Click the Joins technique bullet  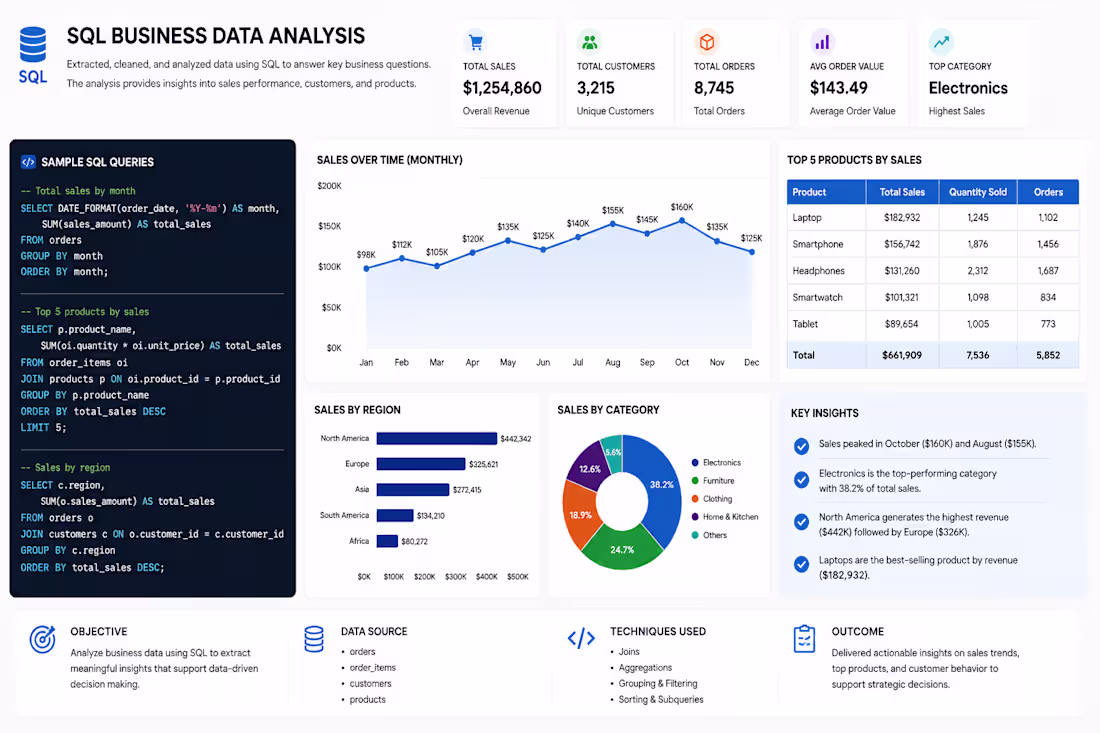[629, 652]
